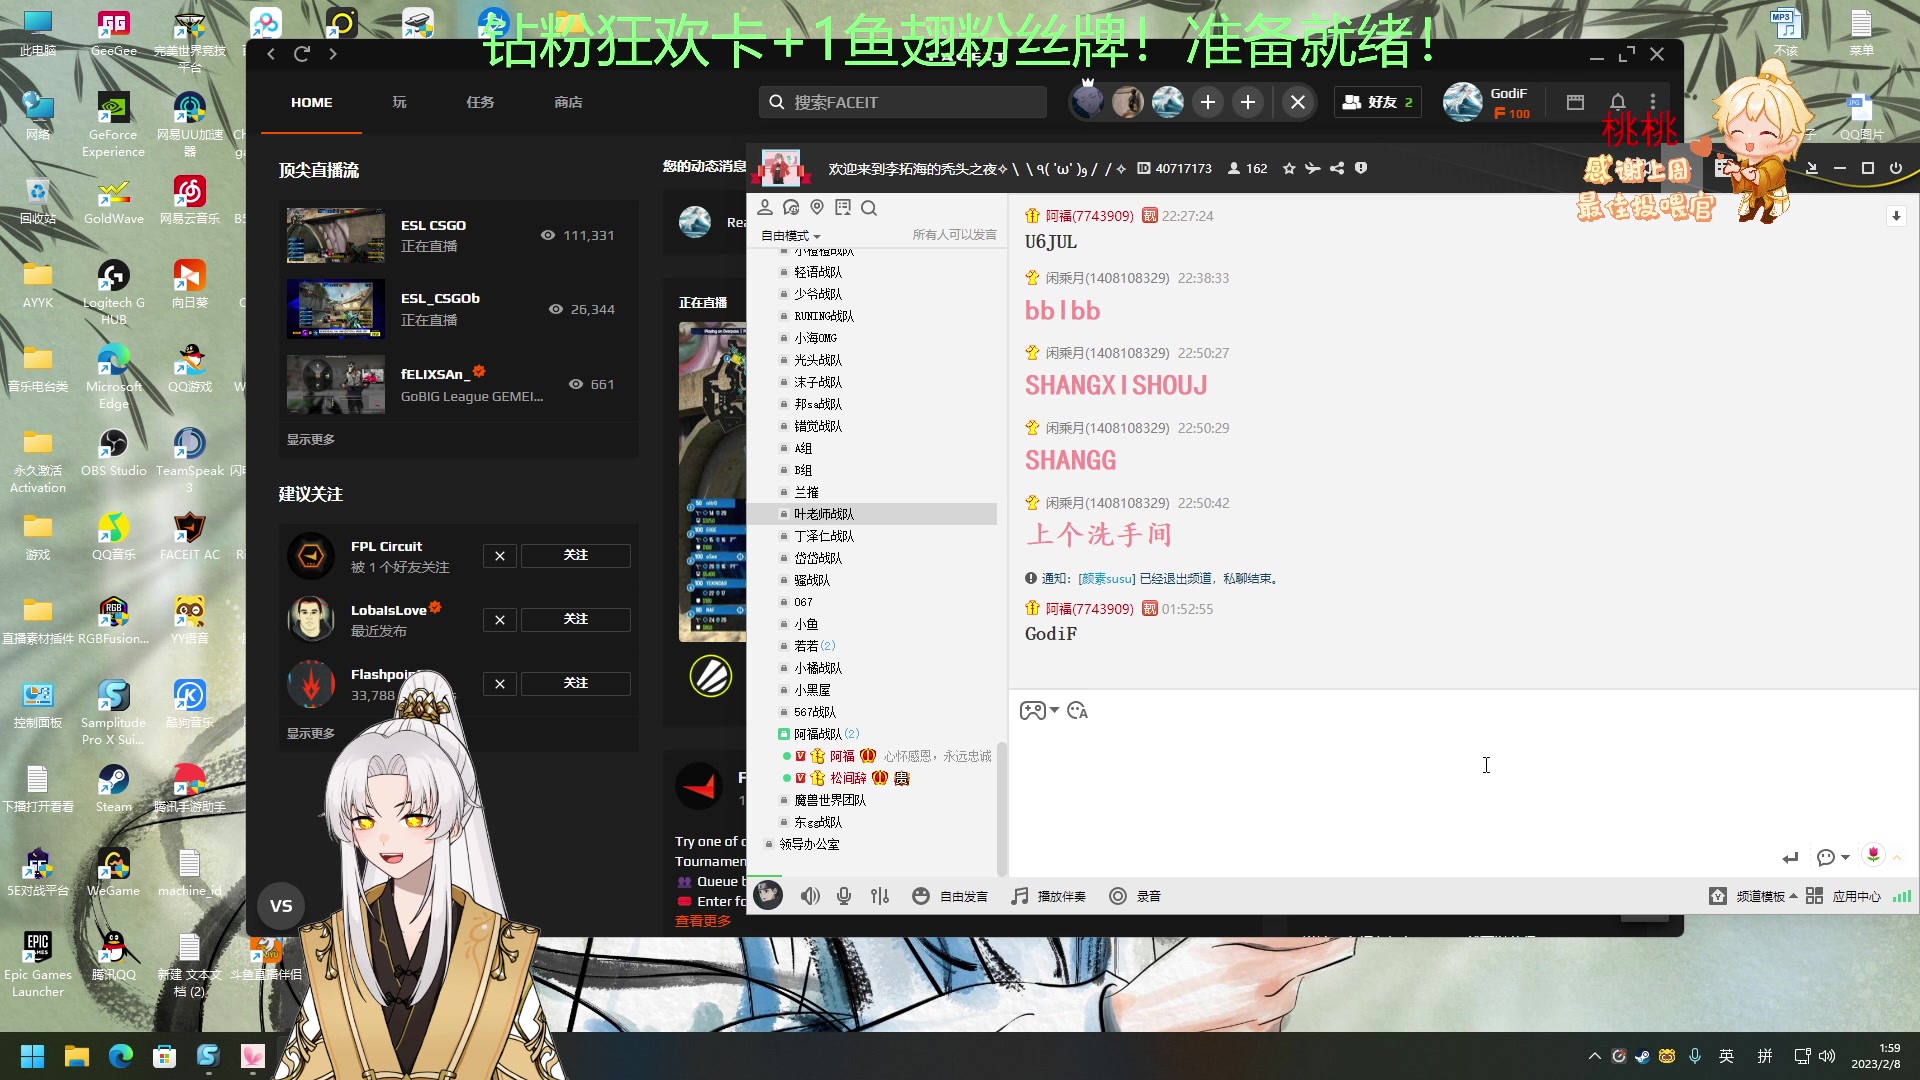This screenshot has height=1080, width=1920.
Task: Open FACEIT more options vertical dots
Action: pyautogui.click(x=1653, y=102)
